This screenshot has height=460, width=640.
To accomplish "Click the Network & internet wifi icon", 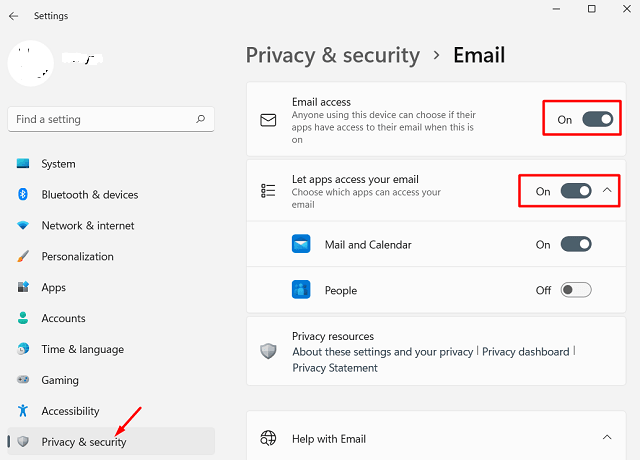I will pos(23,226).
